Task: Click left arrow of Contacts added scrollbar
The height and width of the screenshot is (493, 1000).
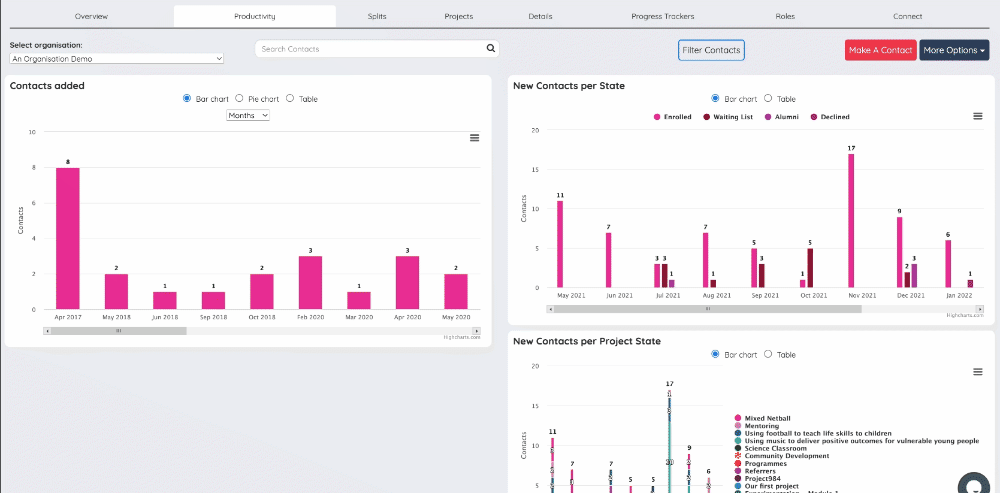Action: [x=47, y=331]
